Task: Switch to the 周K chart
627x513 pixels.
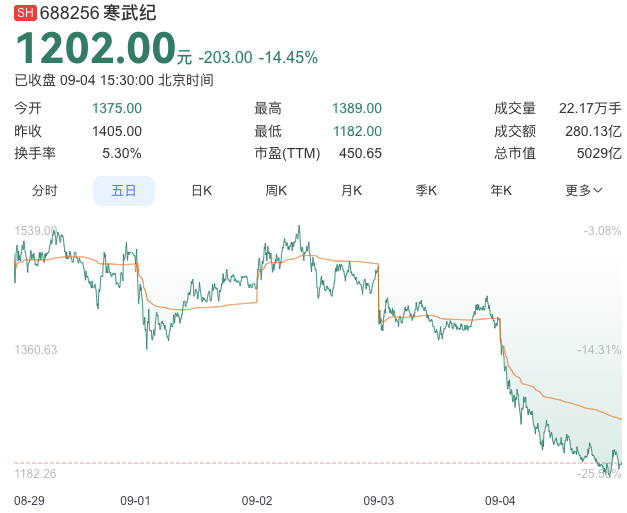Action: coord(276,190)
